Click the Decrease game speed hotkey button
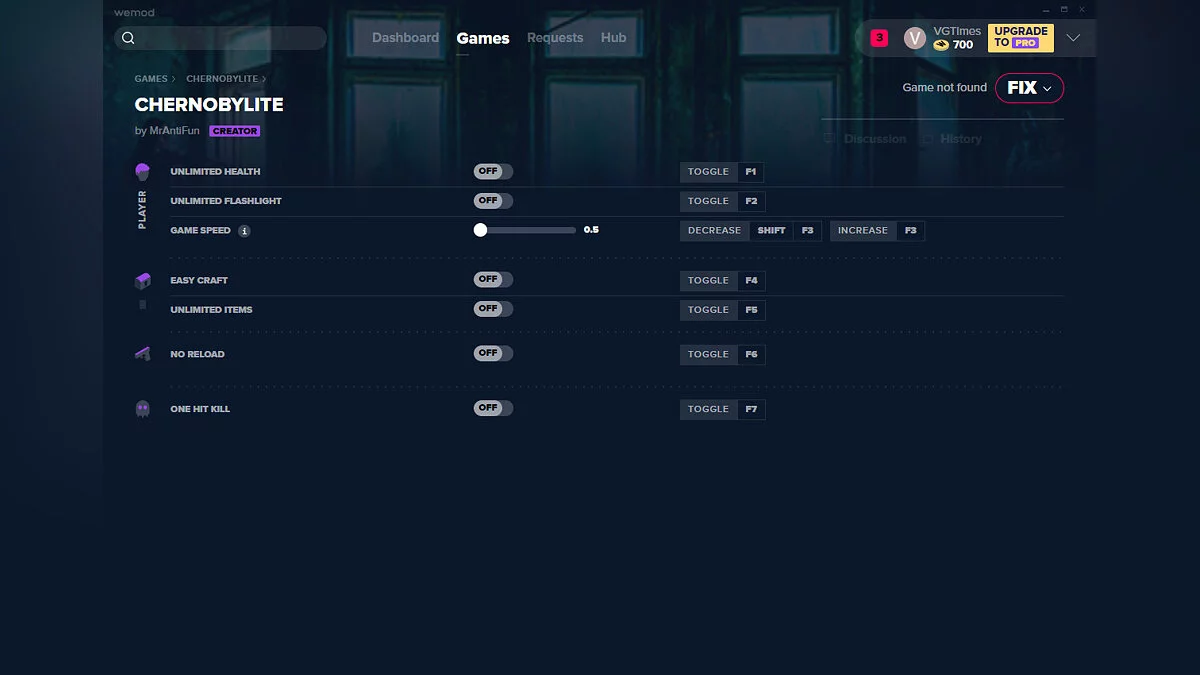 (x=714, y=231)
